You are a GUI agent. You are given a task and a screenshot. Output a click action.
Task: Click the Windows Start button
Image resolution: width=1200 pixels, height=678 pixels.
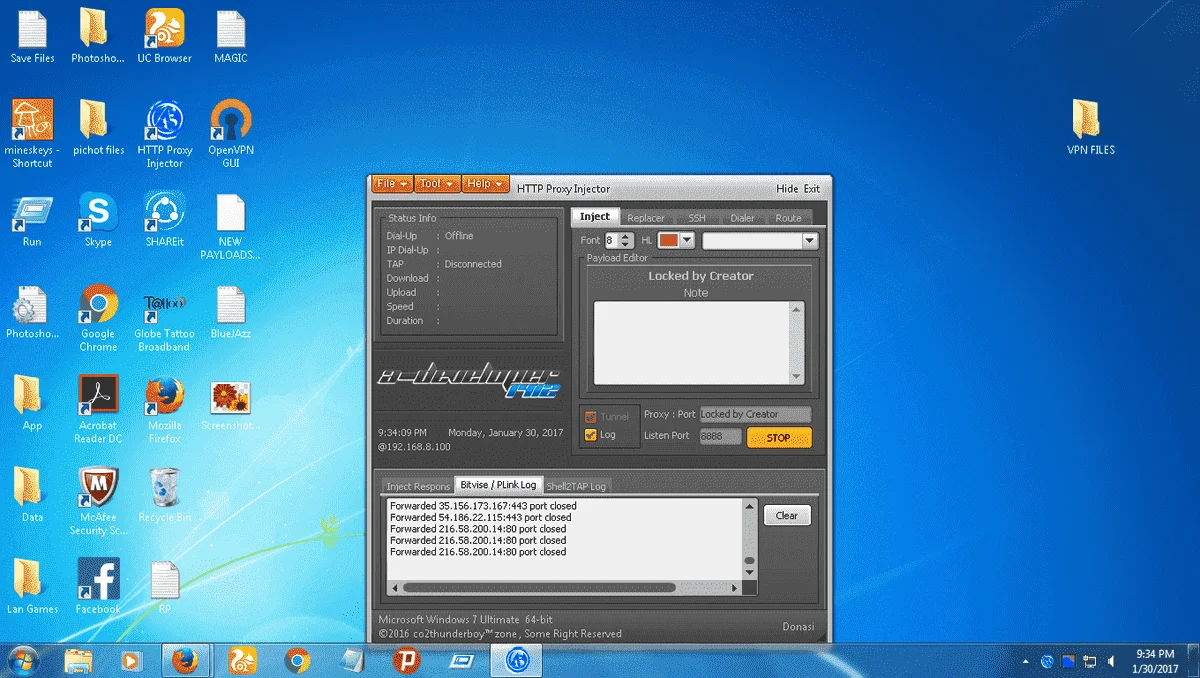[23, 660]
